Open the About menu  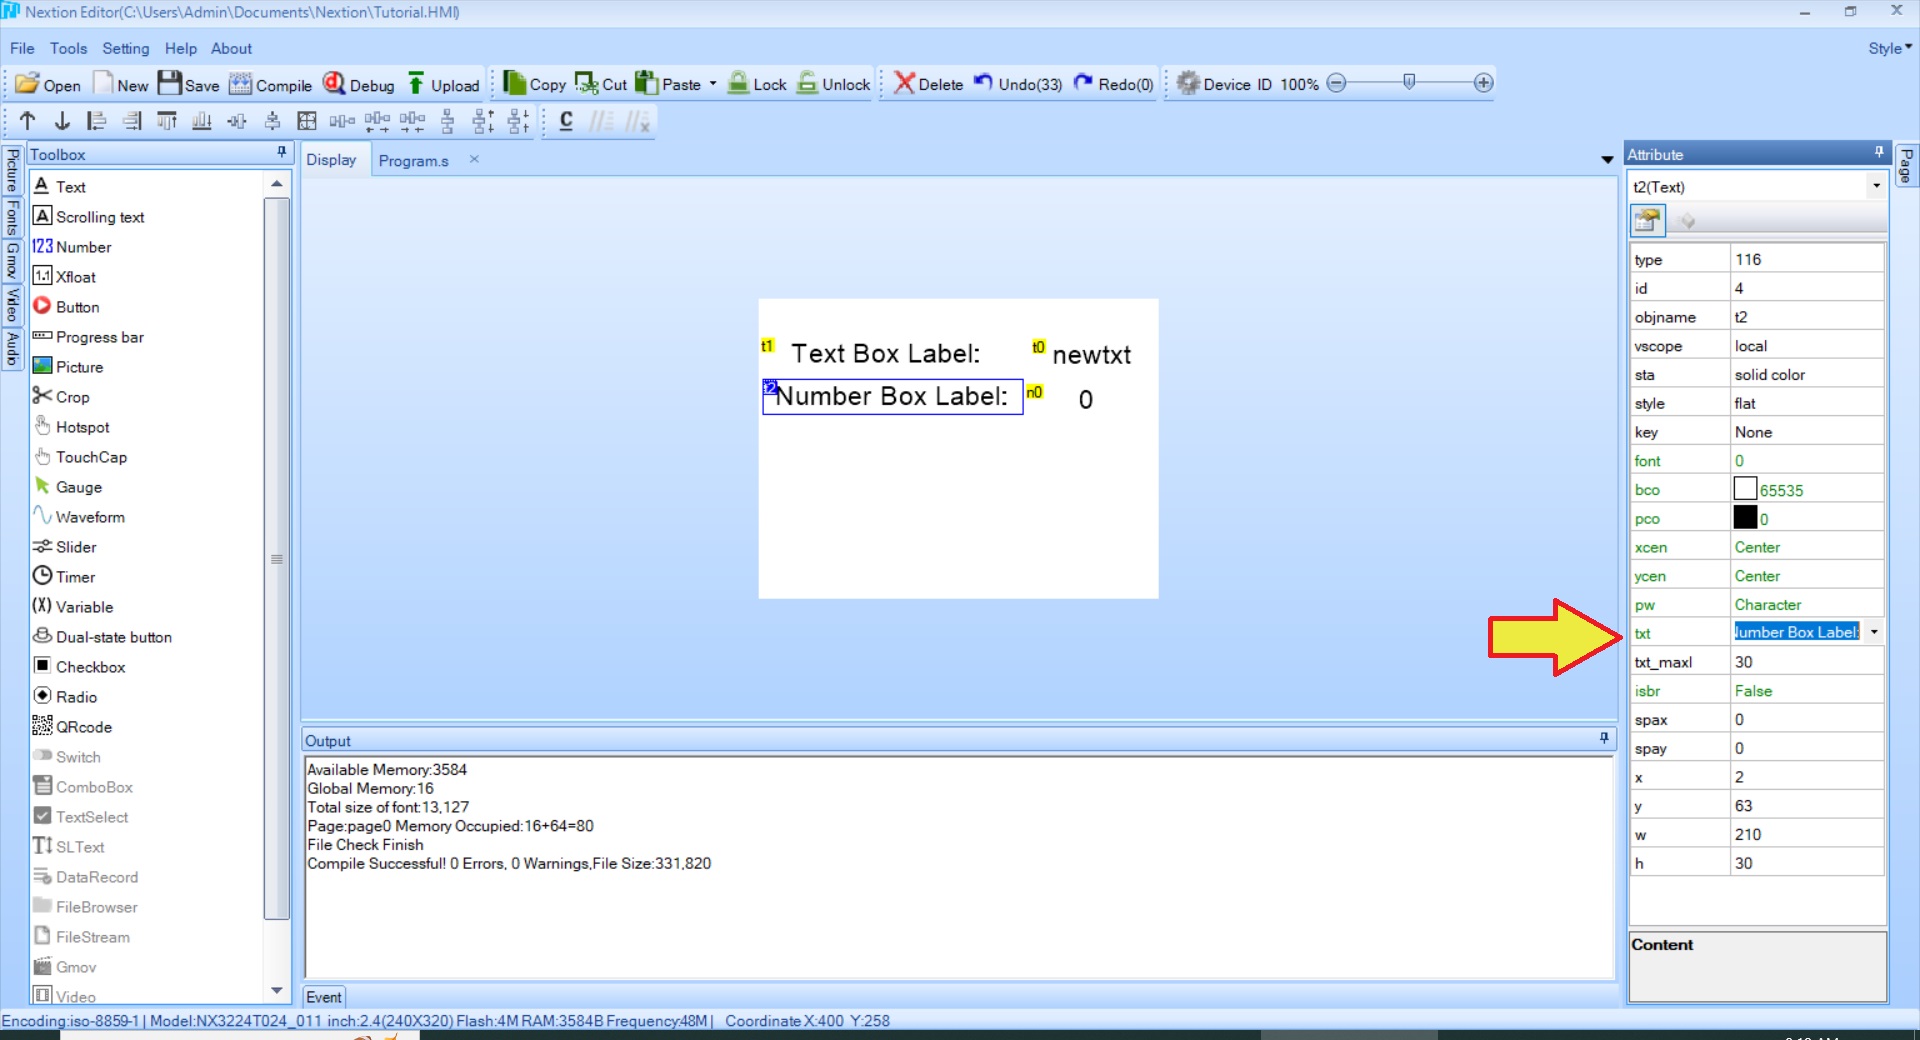pyautogui.click(x=231, y=48)
